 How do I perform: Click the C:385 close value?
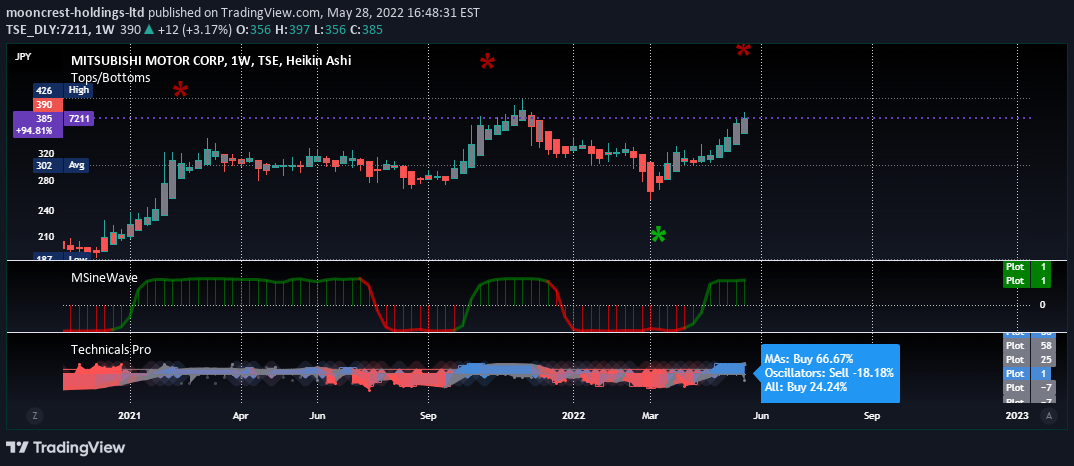364,29
